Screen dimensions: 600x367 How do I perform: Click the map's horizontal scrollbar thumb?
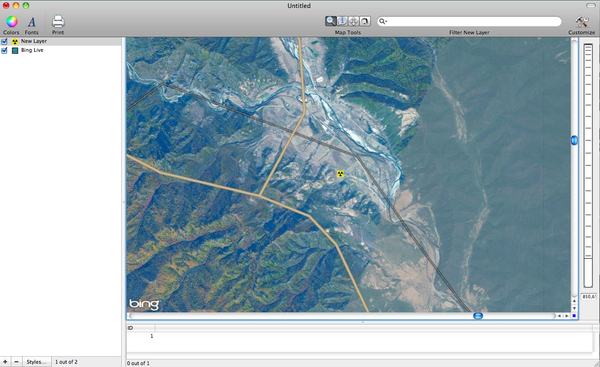478,316
